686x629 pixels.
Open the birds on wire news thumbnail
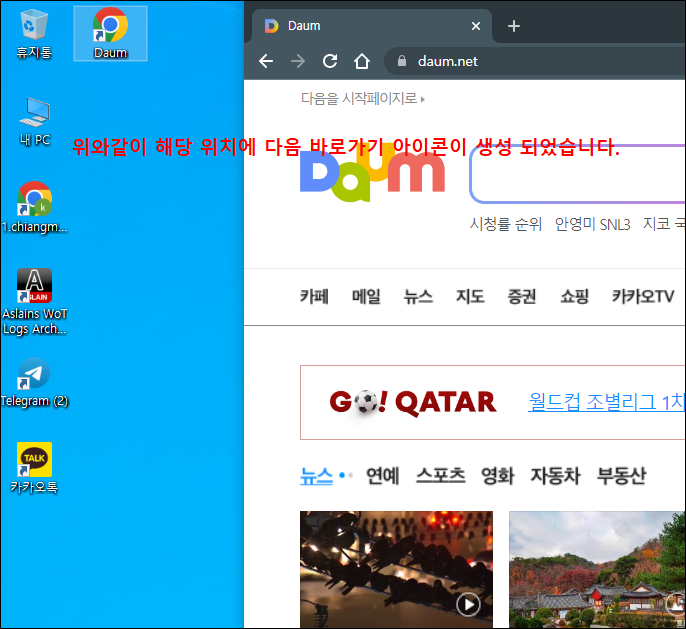396,570
